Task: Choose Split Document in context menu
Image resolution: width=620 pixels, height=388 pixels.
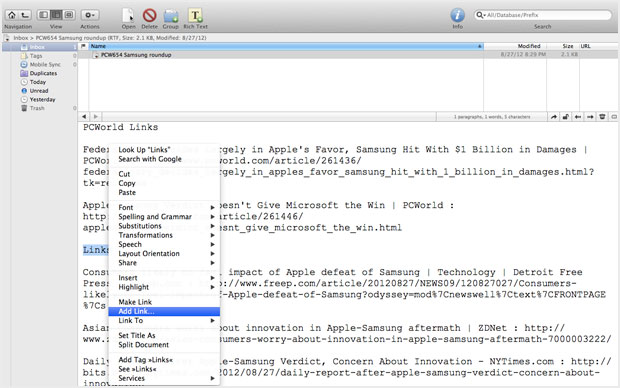Action: (x=164, y=344)
